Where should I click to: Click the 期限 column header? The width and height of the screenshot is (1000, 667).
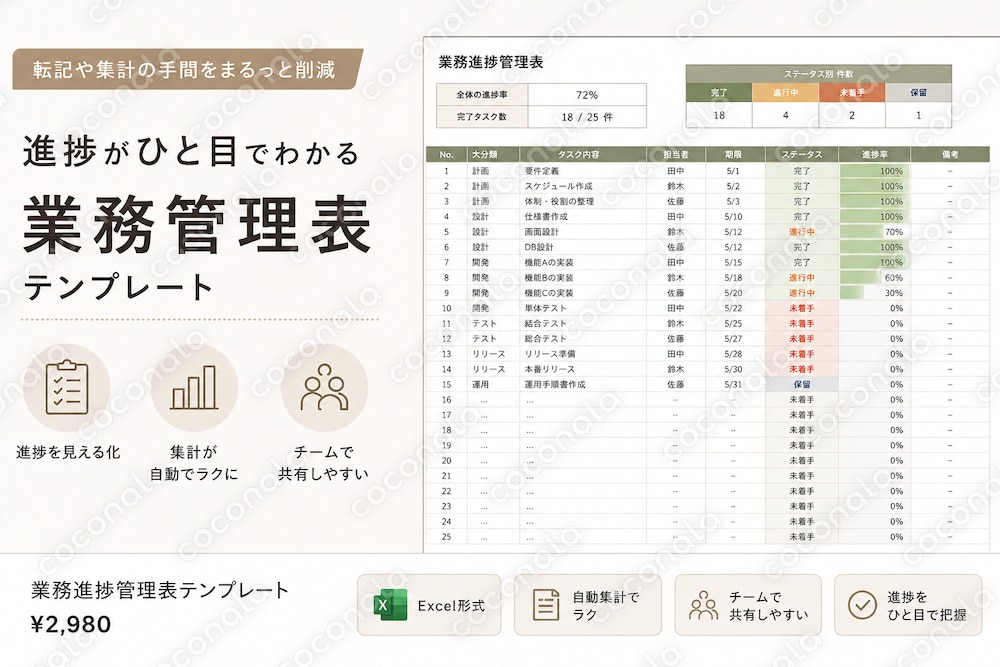[x=733, y=154]
